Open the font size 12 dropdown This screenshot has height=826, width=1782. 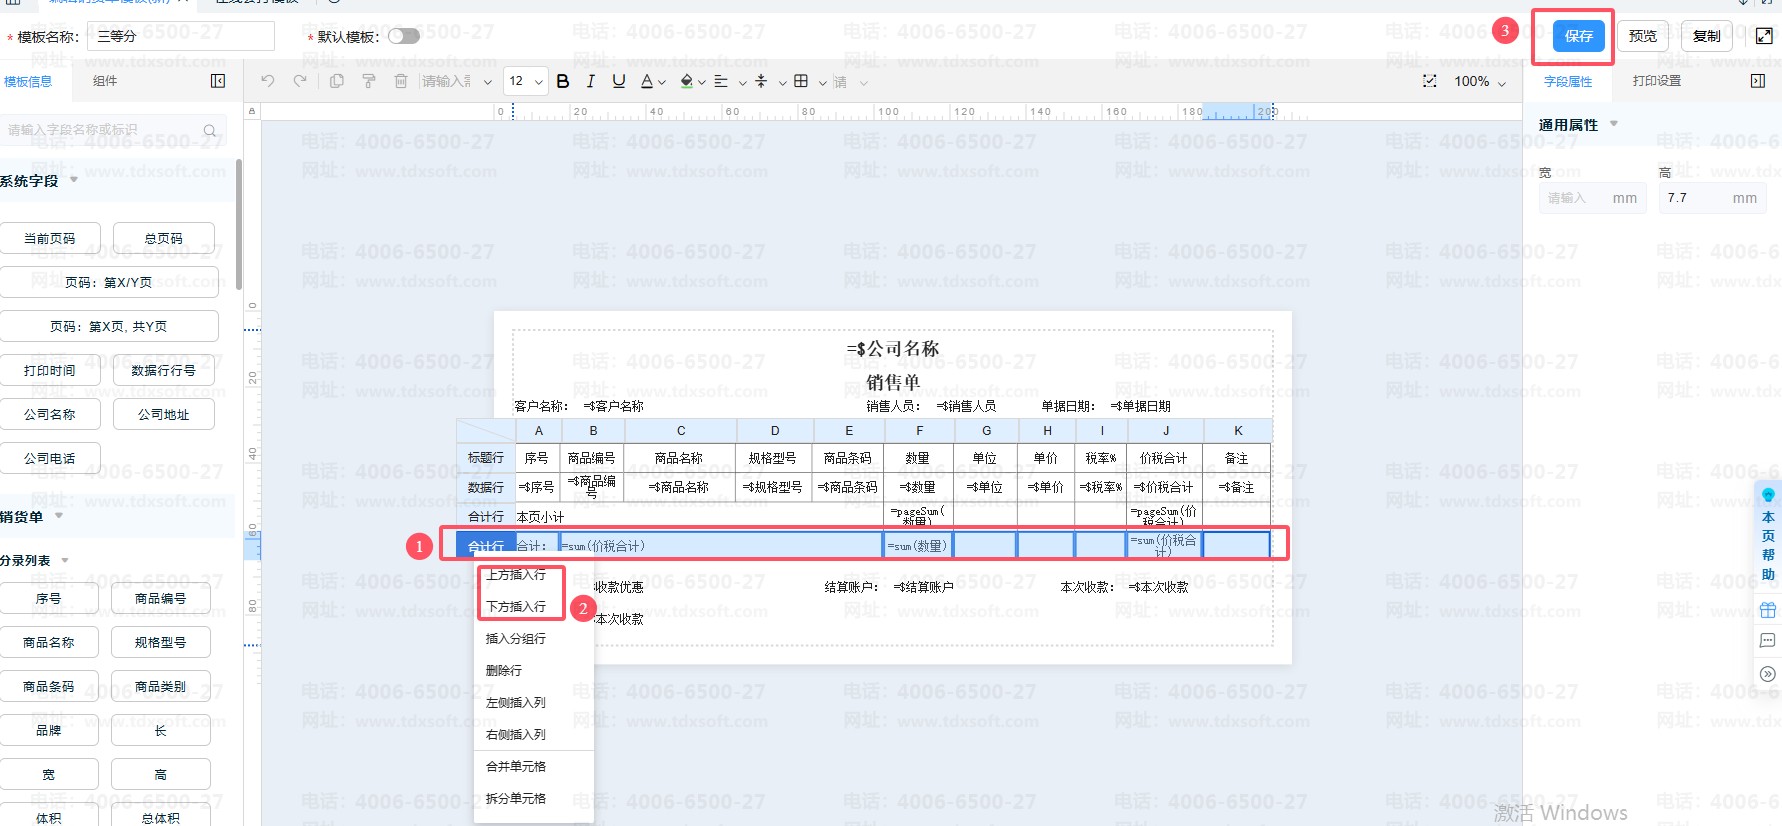[x=525, y=81]
